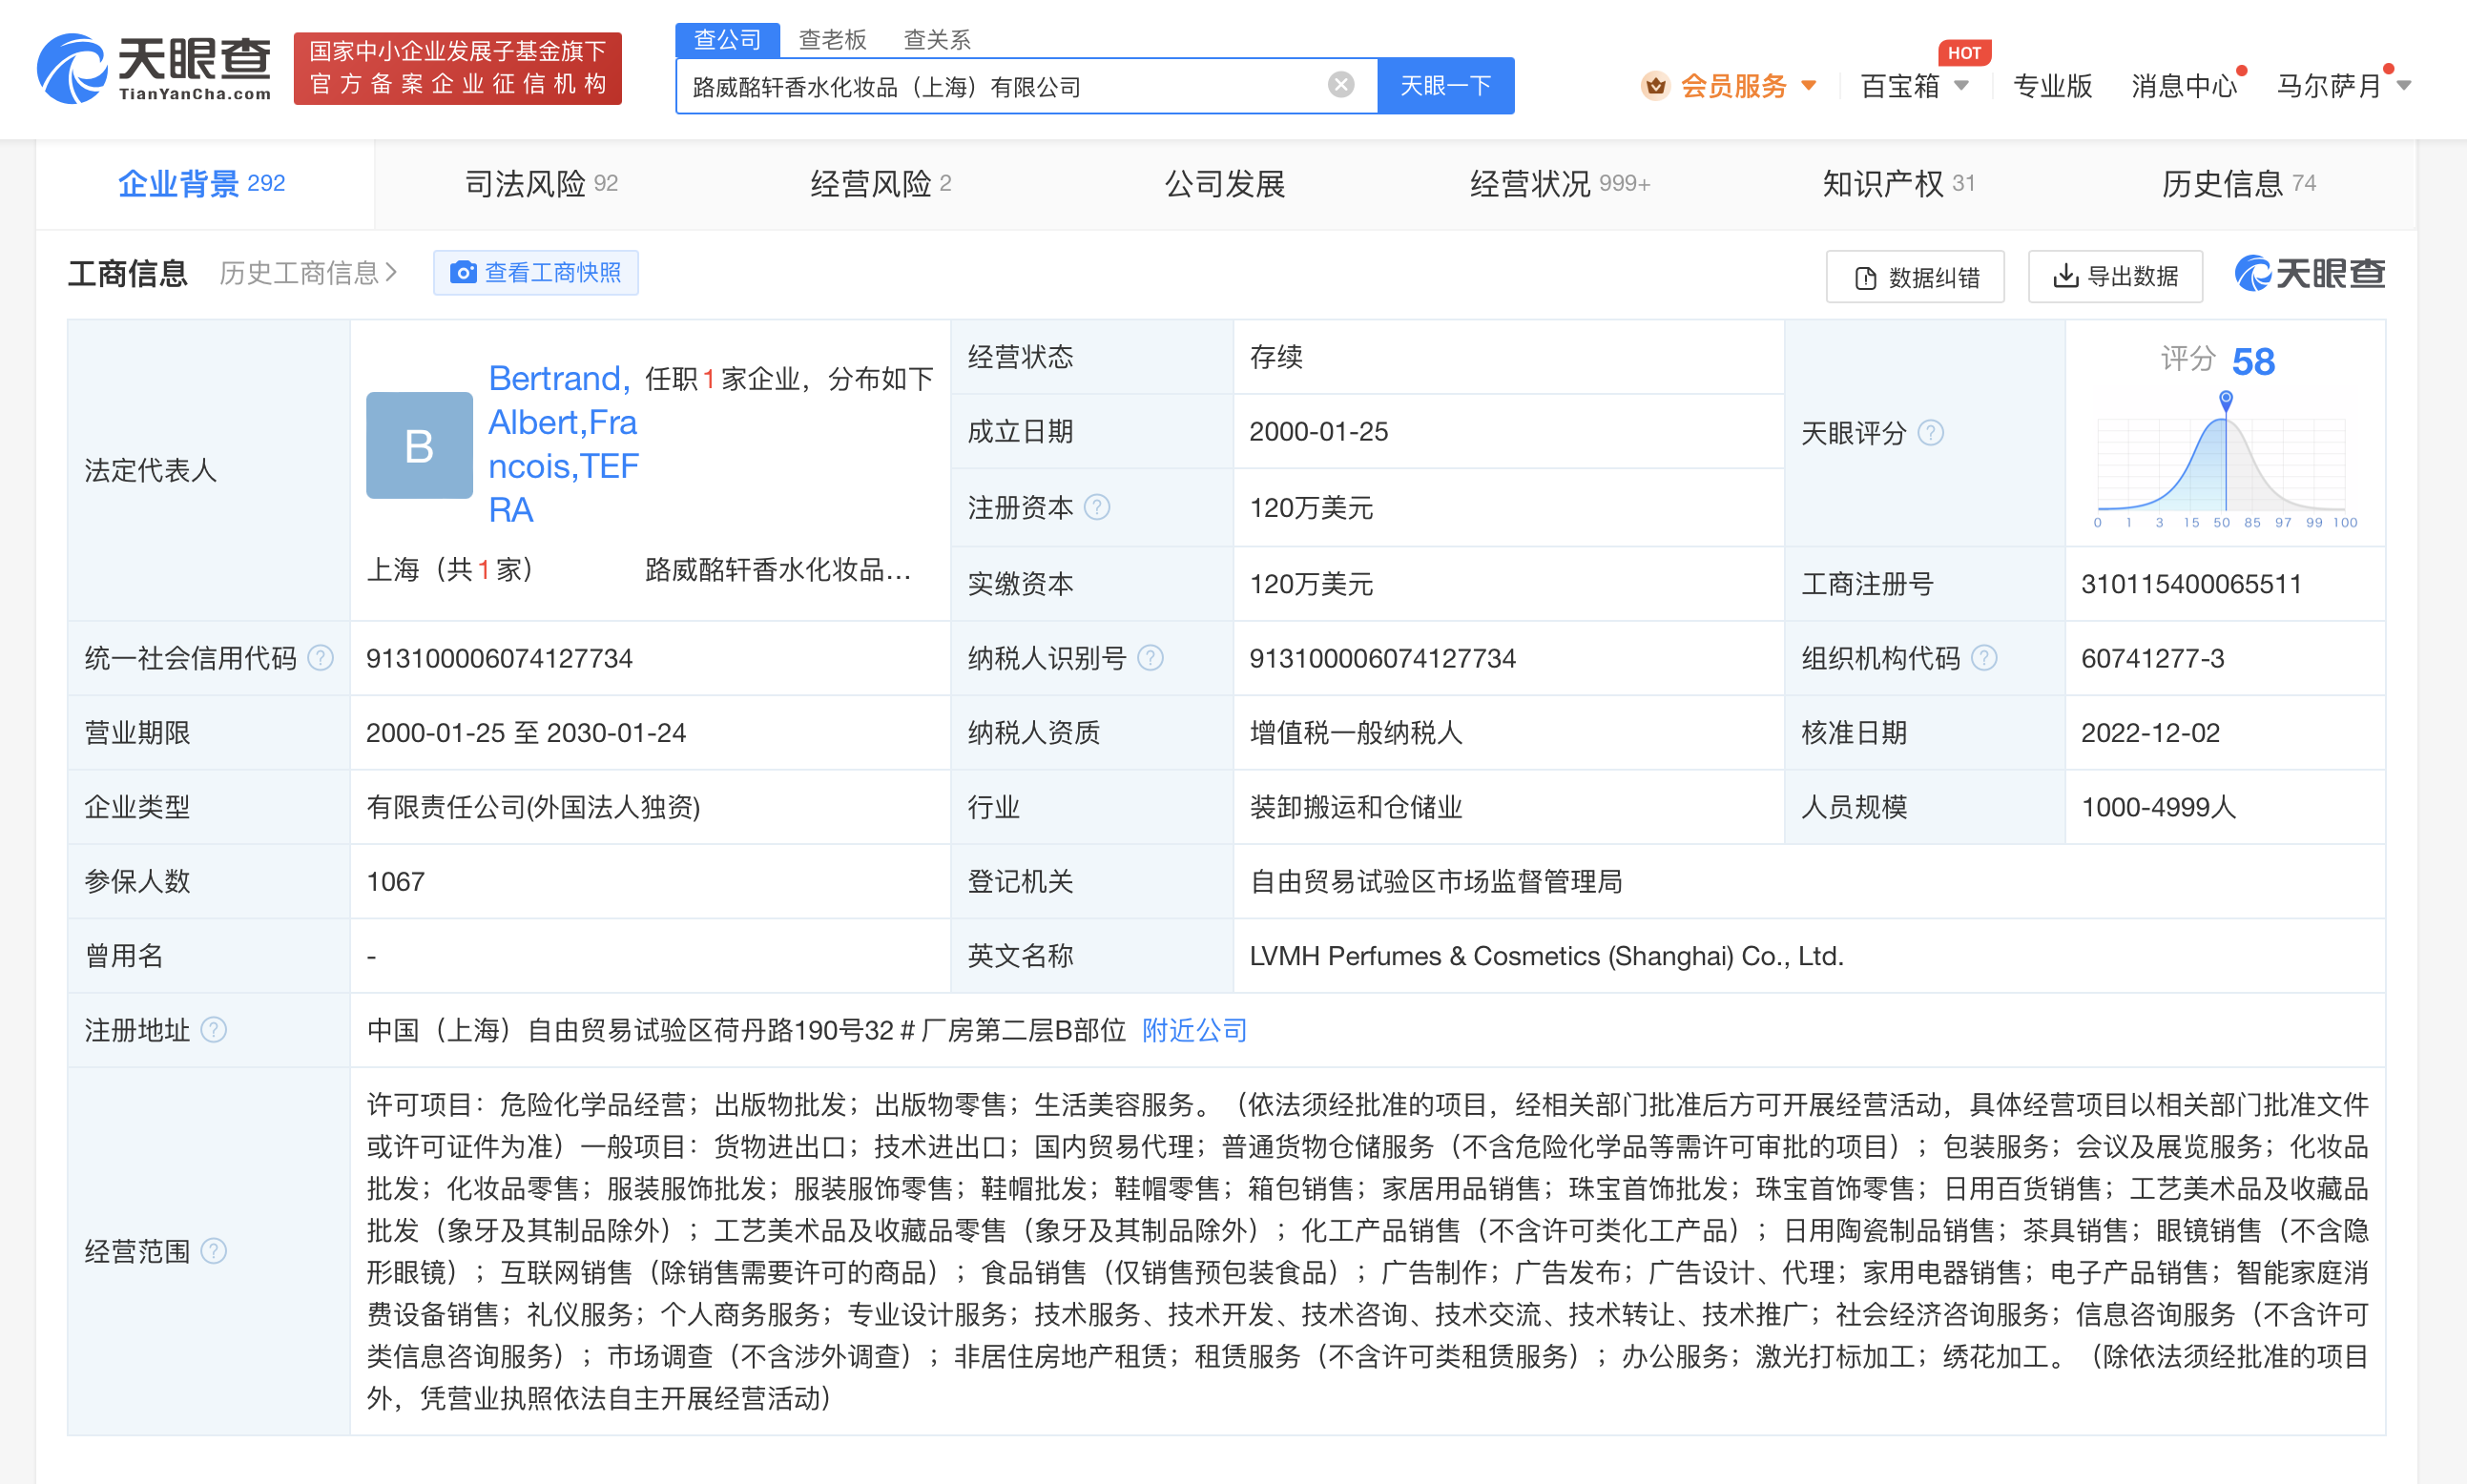Click help icon beside 注册地址
This screenshot has height=1484, width=2467.
214,1030
